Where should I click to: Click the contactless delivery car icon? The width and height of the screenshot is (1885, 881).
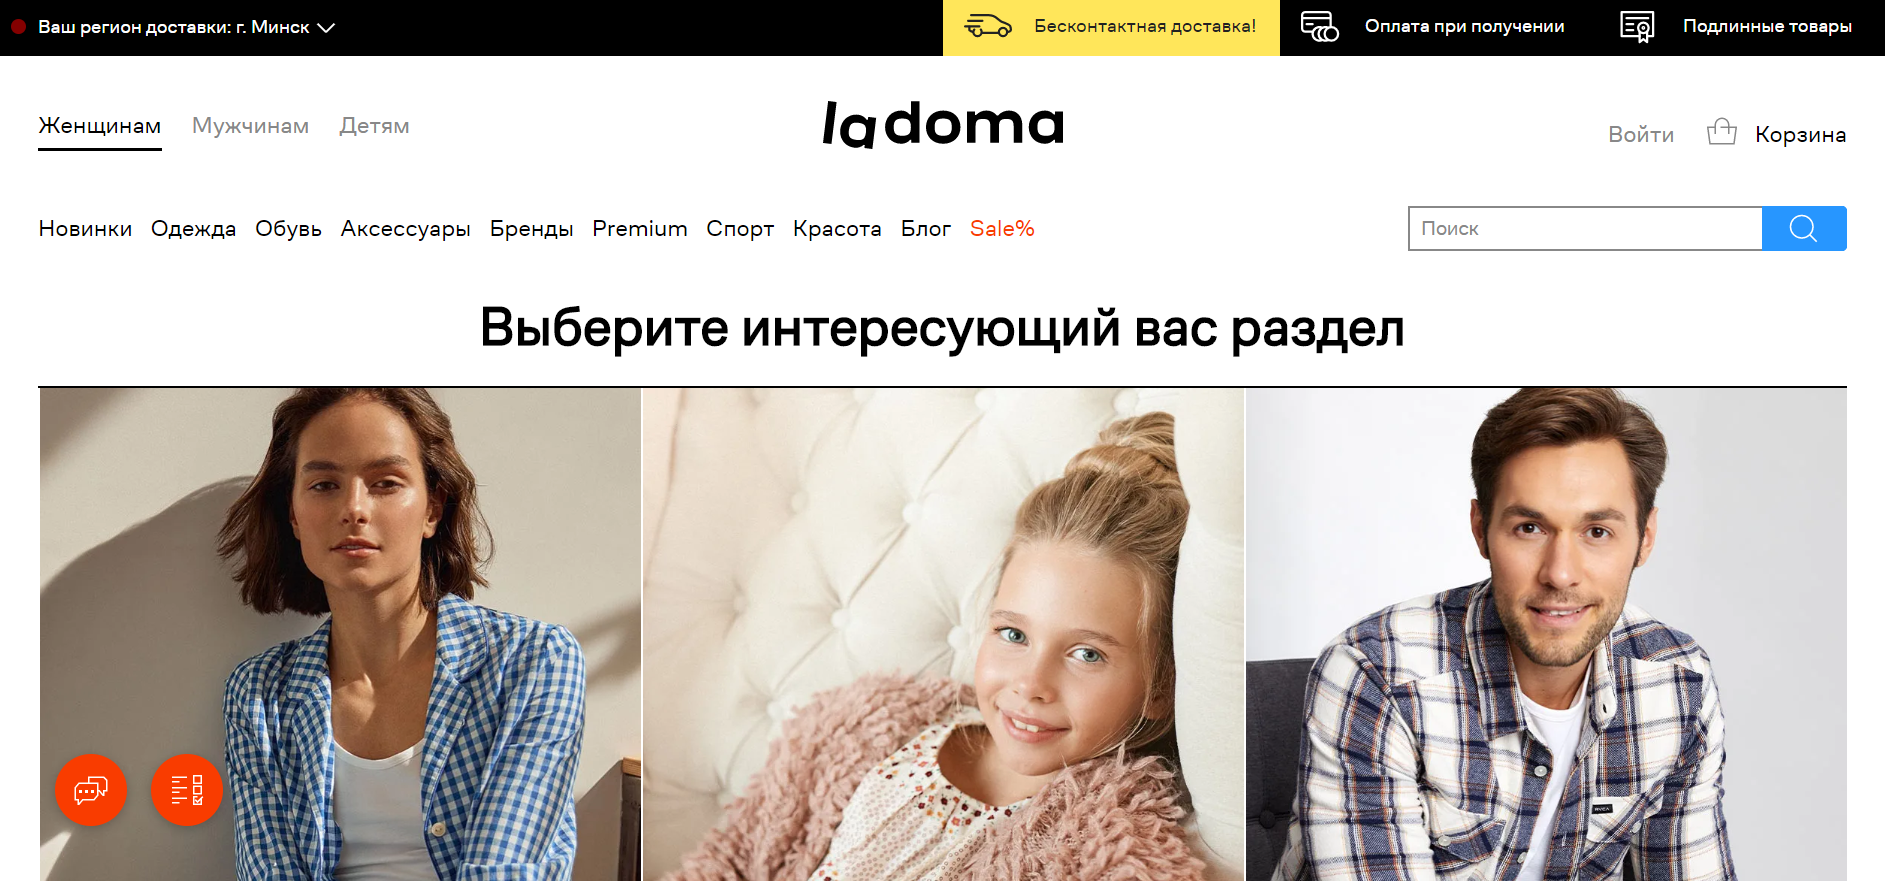click(x=988, y=26)
